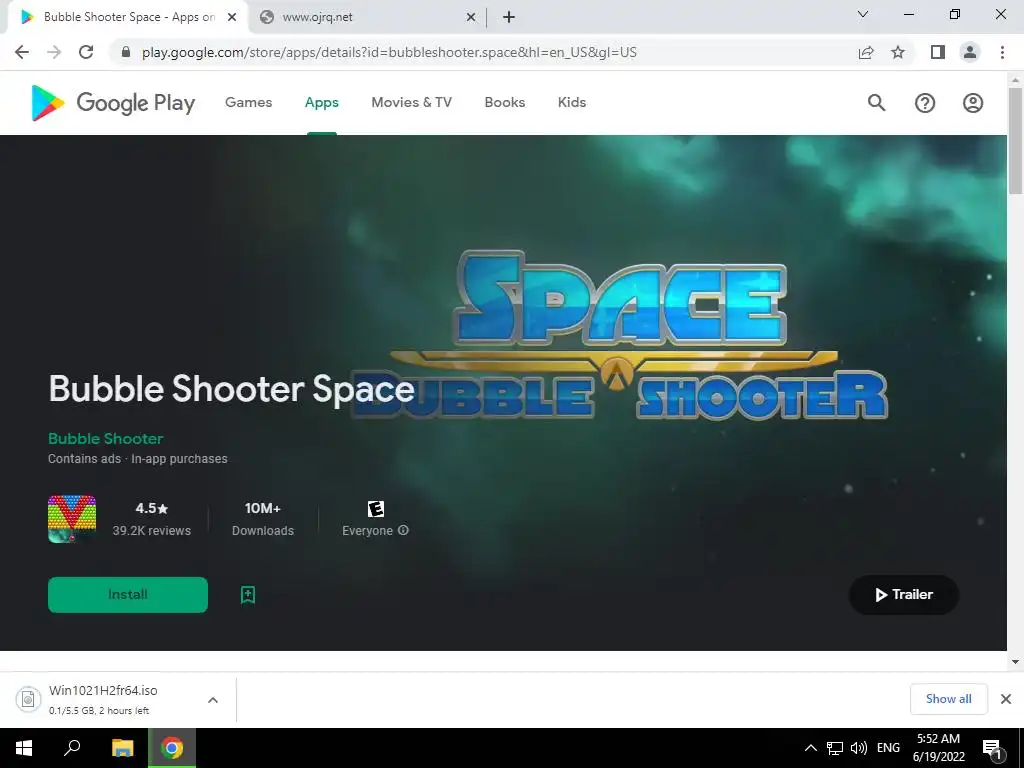Click Chrome taskbar icon
Image resolution: width=1024 pixels, height=768 pixels.
pyautogui.click(x=172, y=748)
